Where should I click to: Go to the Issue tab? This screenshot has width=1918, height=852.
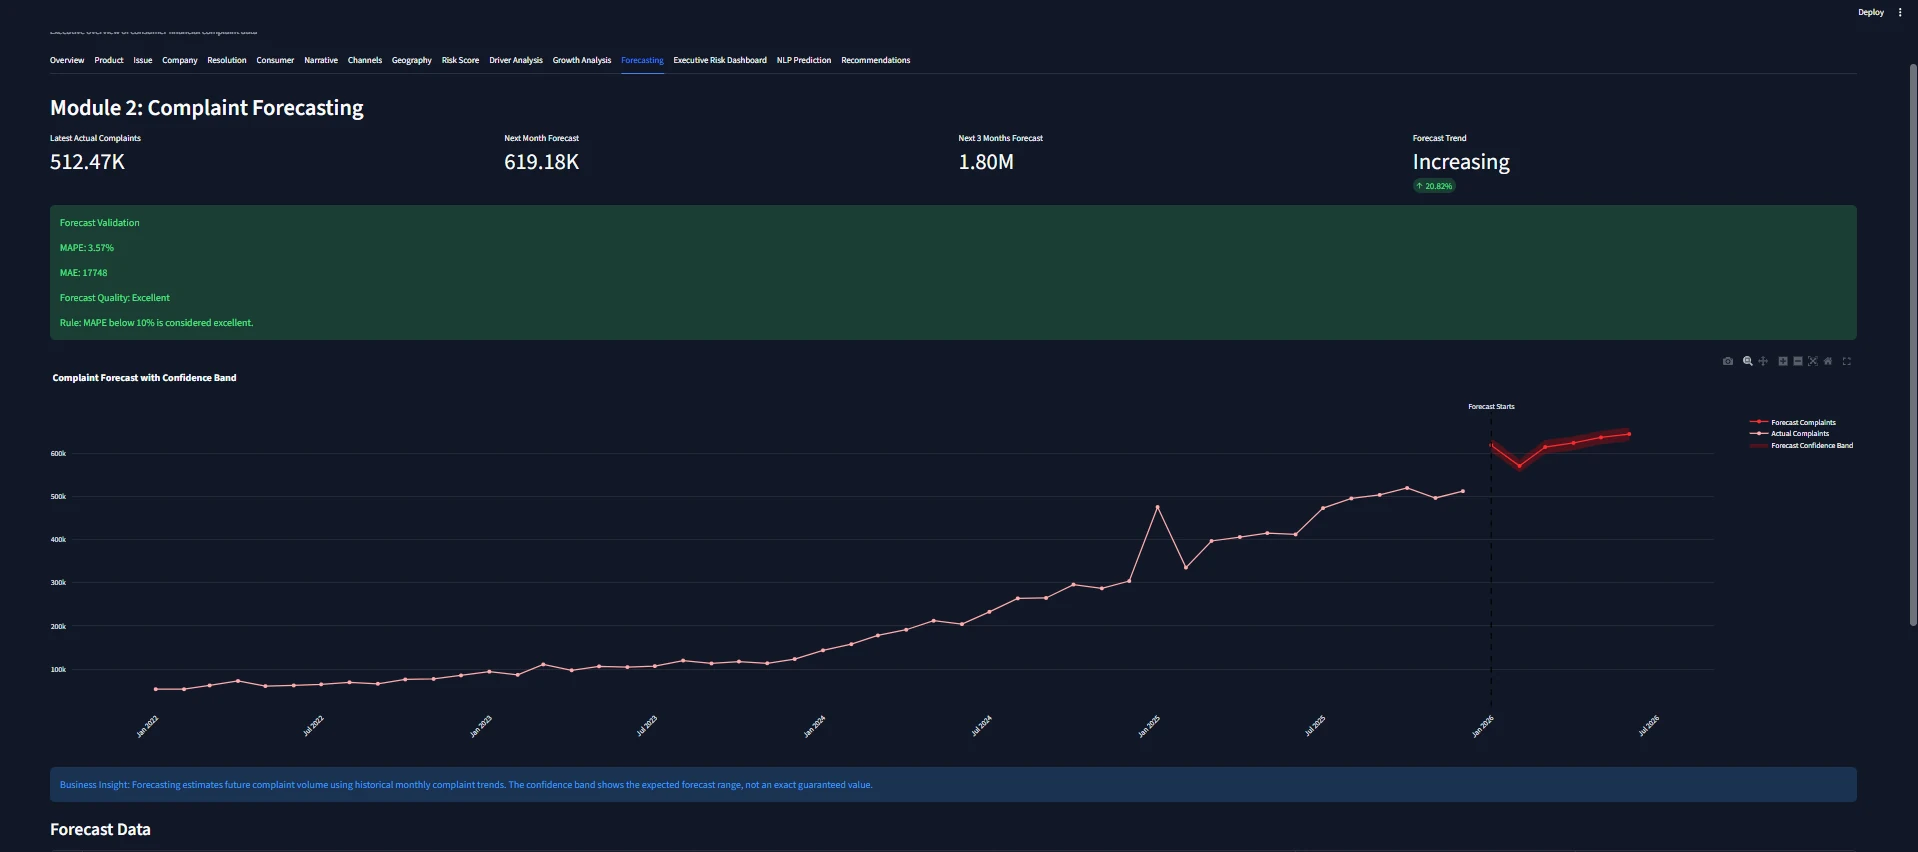tap(143, 60)
